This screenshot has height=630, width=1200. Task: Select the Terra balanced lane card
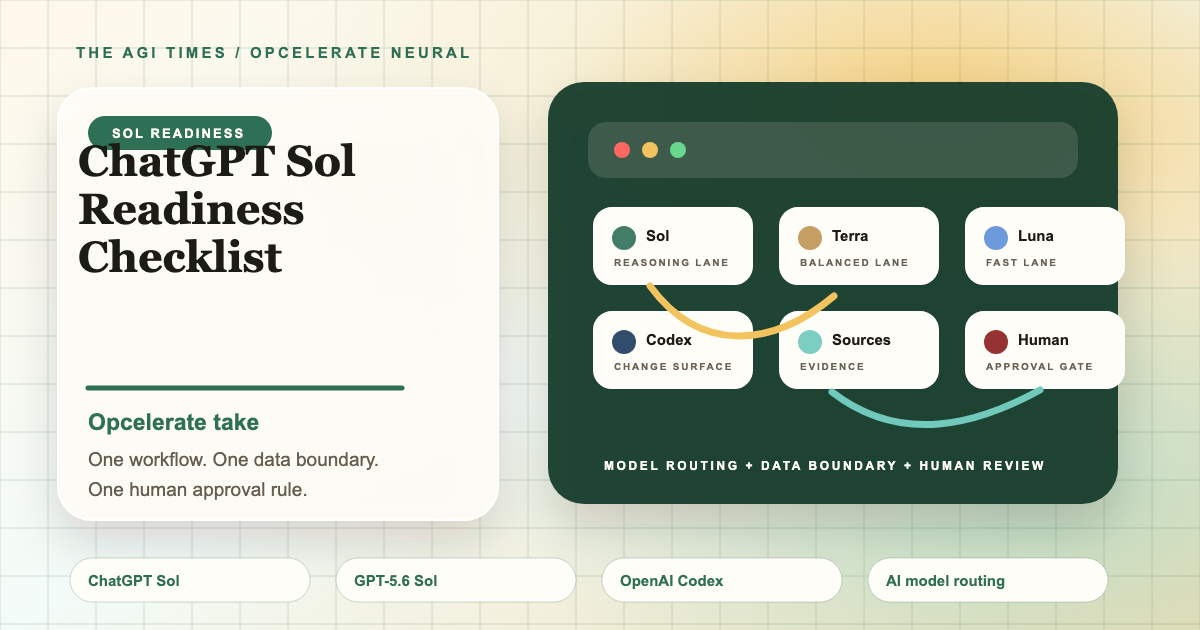[x=859, y=246]
